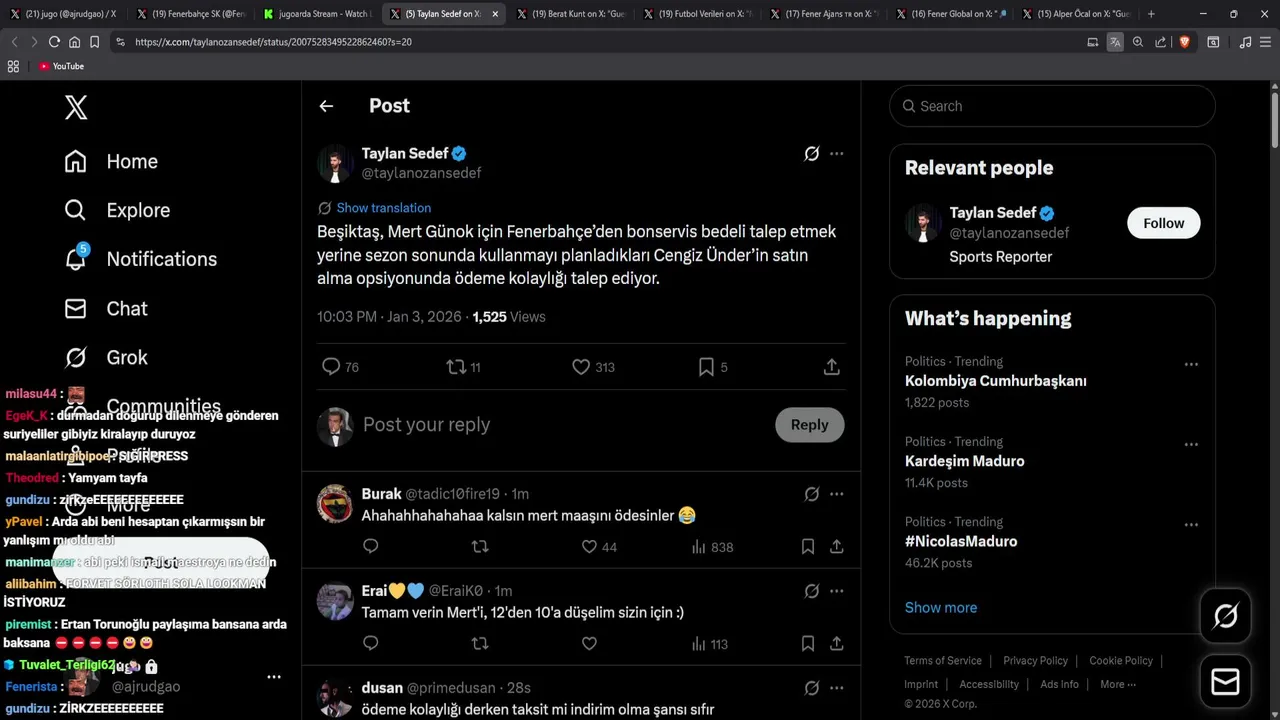Image resolution: width=1280 pixels, height=720 pixels.
Task: Open Chat from the sidebar
Action: [x=106, y=308]
